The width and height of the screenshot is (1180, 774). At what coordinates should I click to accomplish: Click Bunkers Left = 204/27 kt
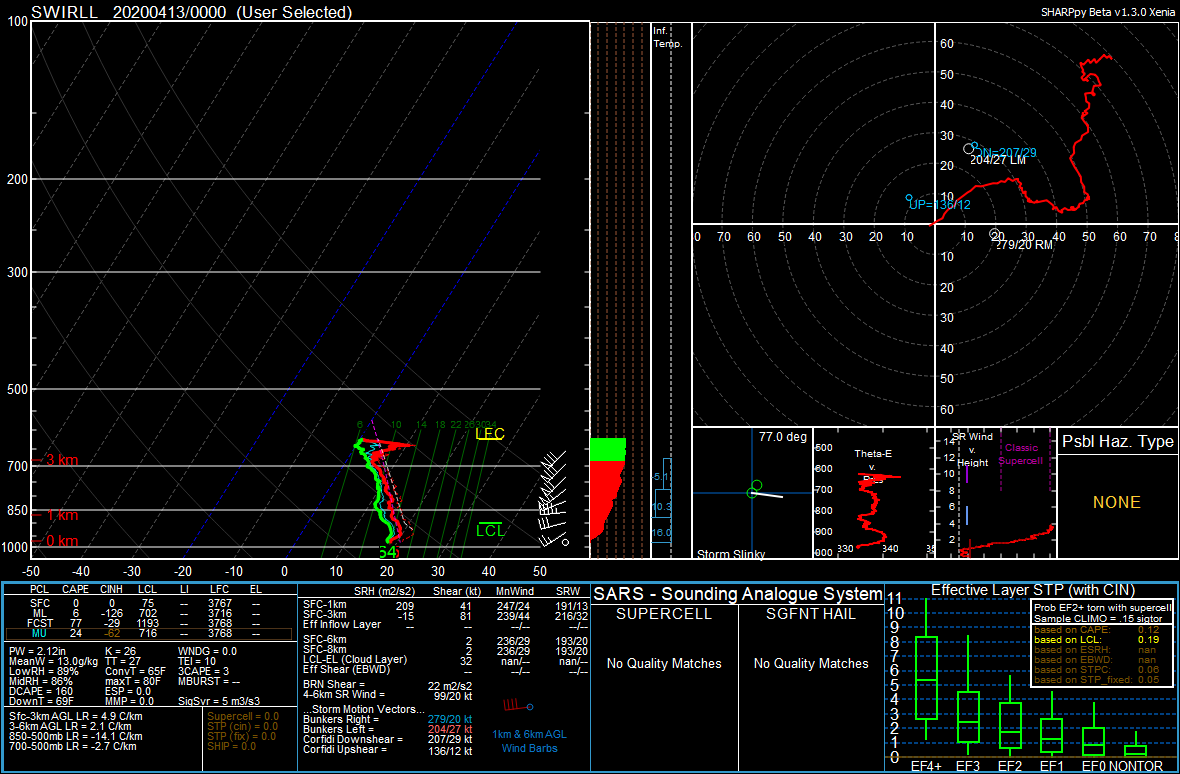(388, 729)
